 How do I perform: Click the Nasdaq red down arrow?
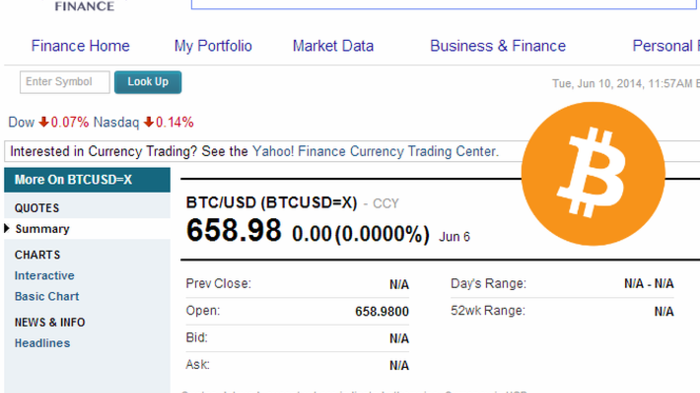pyautogui.click(x=149, y=122)
